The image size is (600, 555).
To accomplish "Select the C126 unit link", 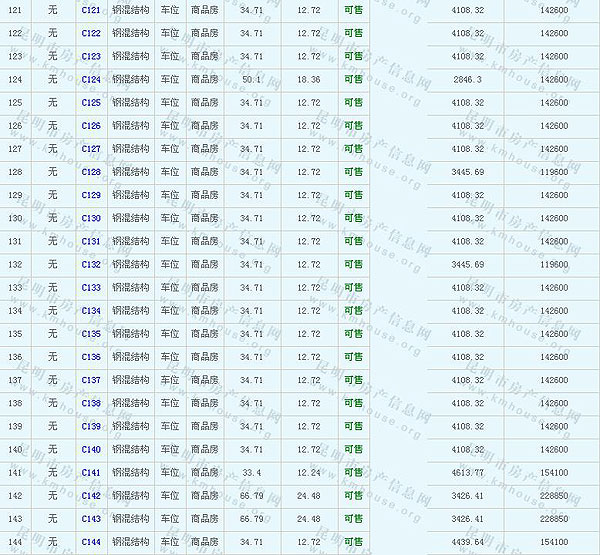I will (91, 126).
